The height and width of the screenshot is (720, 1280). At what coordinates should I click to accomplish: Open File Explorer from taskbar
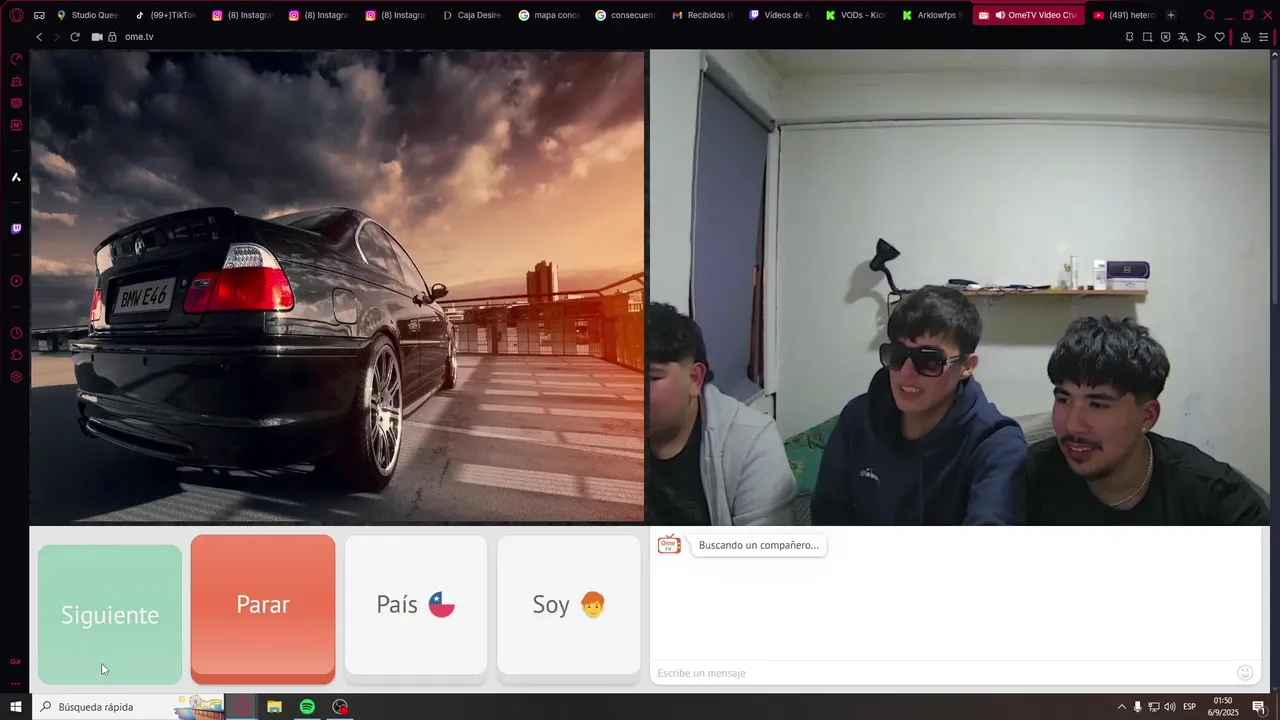coord(274,707)
